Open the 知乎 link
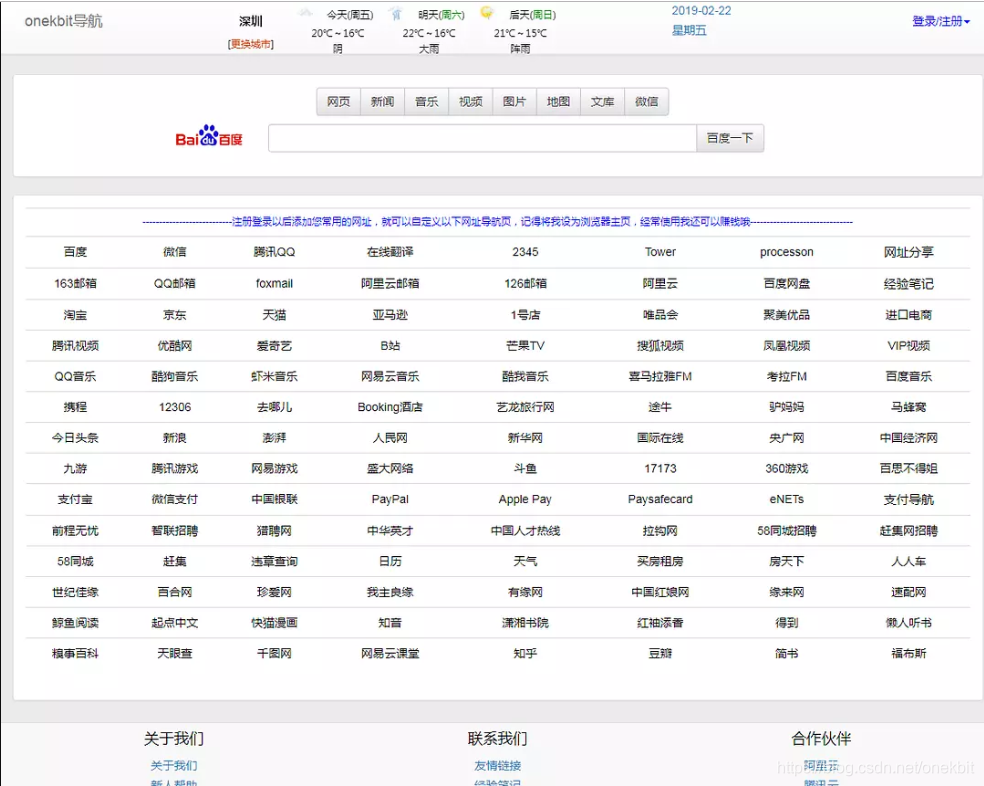984x786 pixels. click(525, 654)
